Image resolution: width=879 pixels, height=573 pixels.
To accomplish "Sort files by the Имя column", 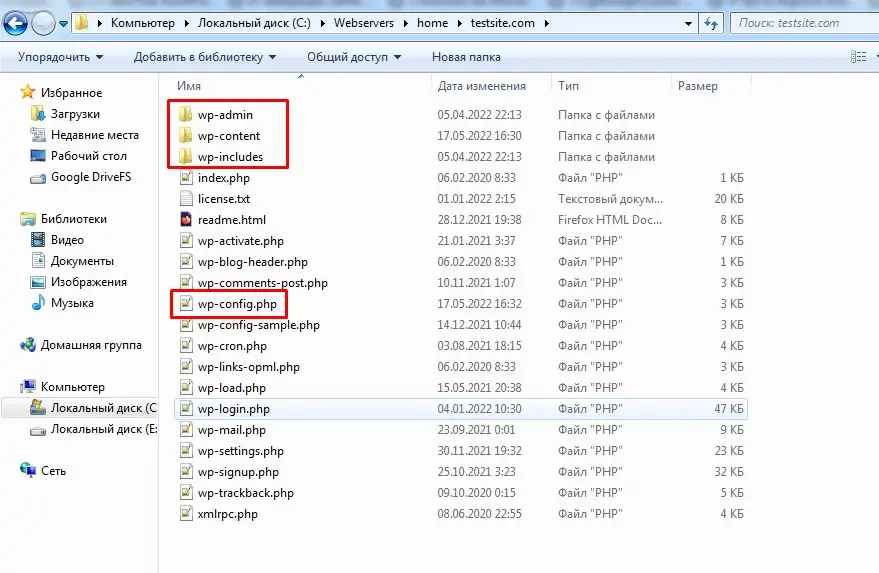I will (189, 86).
